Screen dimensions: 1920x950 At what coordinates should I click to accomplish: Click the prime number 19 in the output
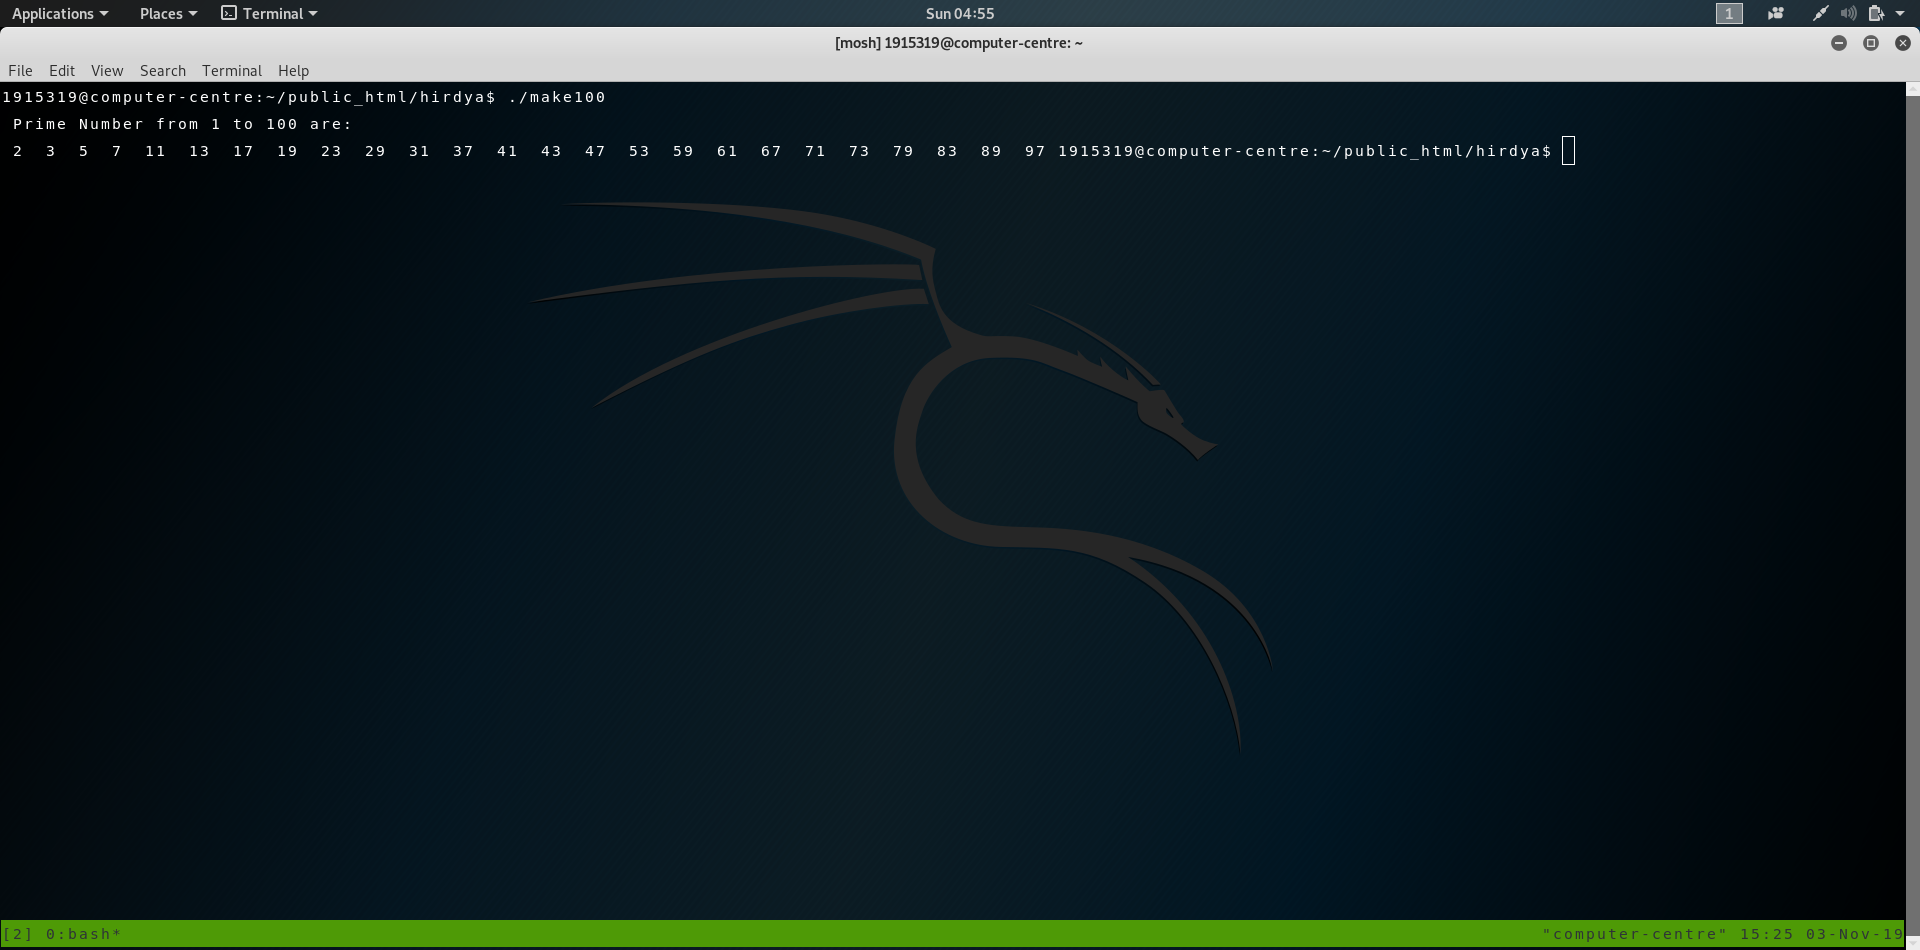pos(287,151)
